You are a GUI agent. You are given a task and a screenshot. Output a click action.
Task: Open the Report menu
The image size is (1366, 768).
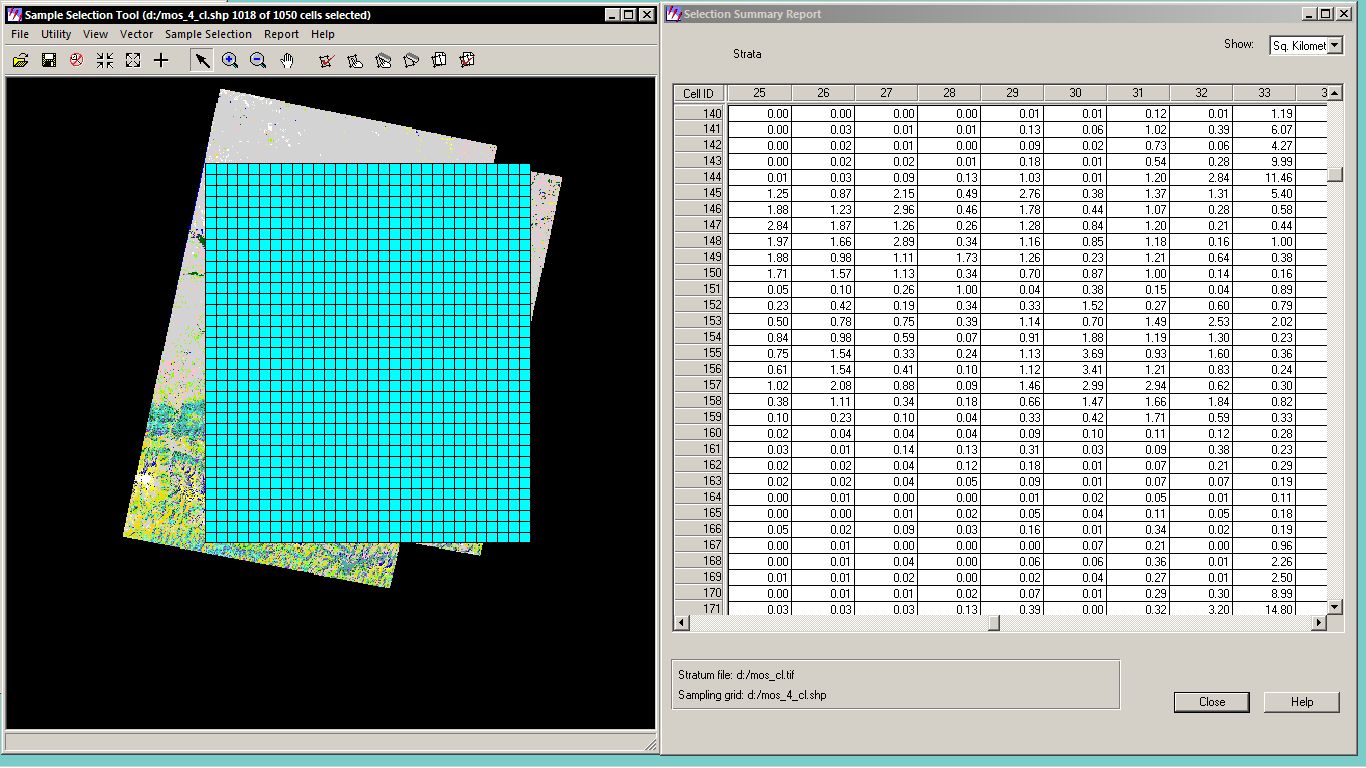[x=281, y=34]
